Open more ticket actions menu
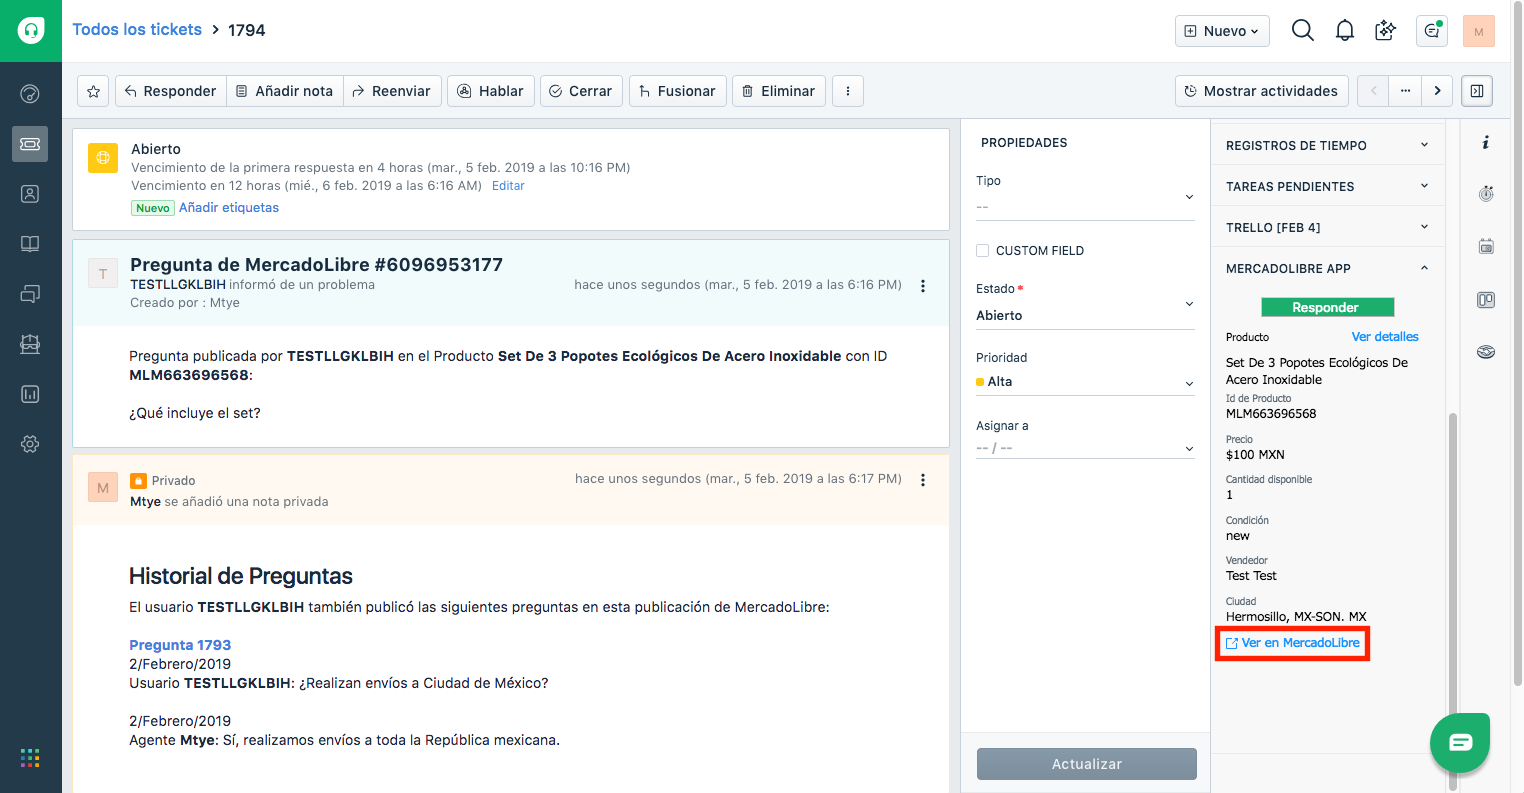Image resolution: width=1524 pixels, height=793 pixels. [x=848, y=91]
